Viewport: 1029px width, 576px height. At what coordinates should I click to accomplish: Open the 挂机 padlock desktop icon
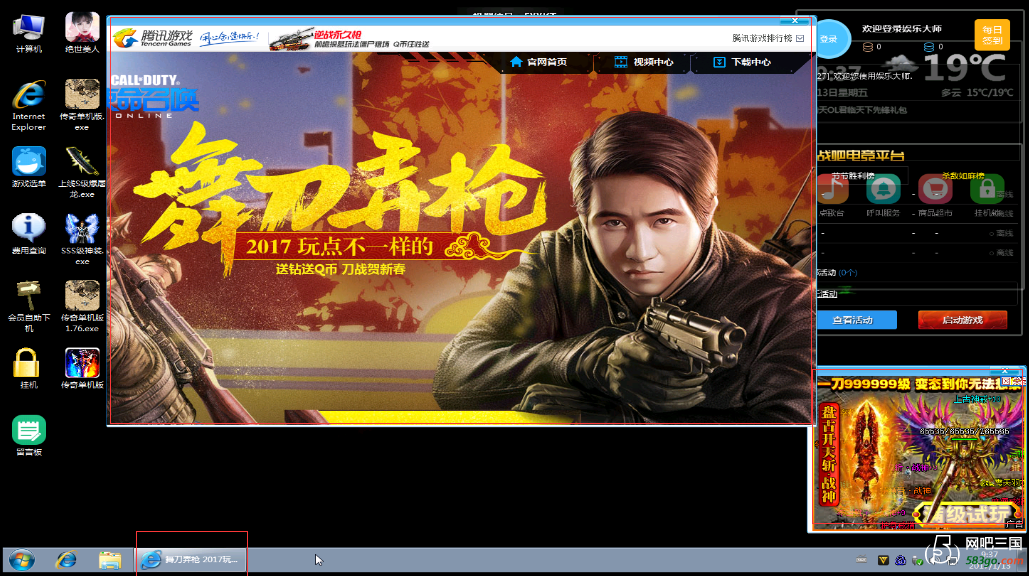pos(26,368)
